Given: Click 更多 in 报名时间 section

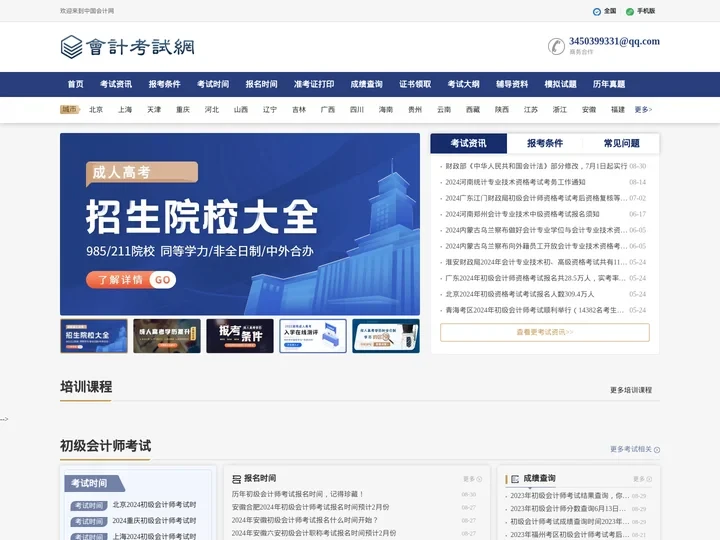Looking at the screenshot, I should tap(472, 479).
